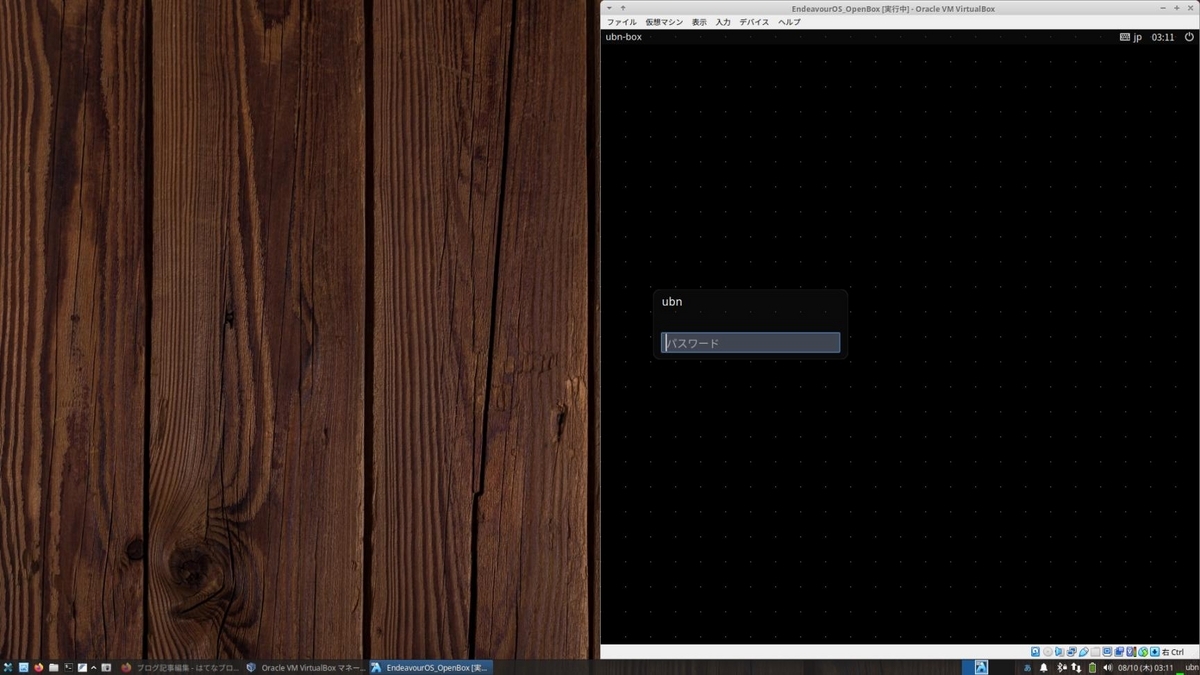Open the デバイス menu
1200x675 pixels.
coord(754,22)
